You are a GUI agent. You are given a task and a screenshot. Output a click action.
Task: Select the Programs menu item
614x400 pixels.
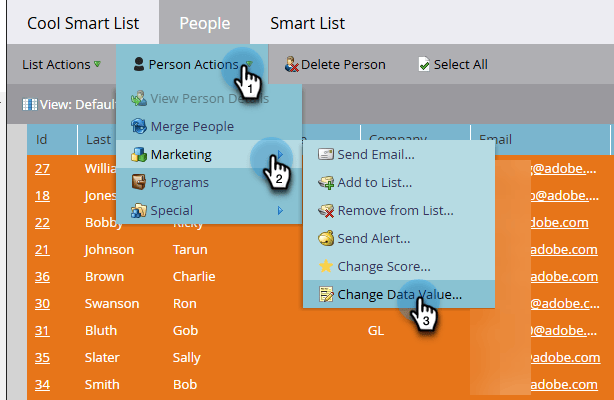tap(209, 182)
